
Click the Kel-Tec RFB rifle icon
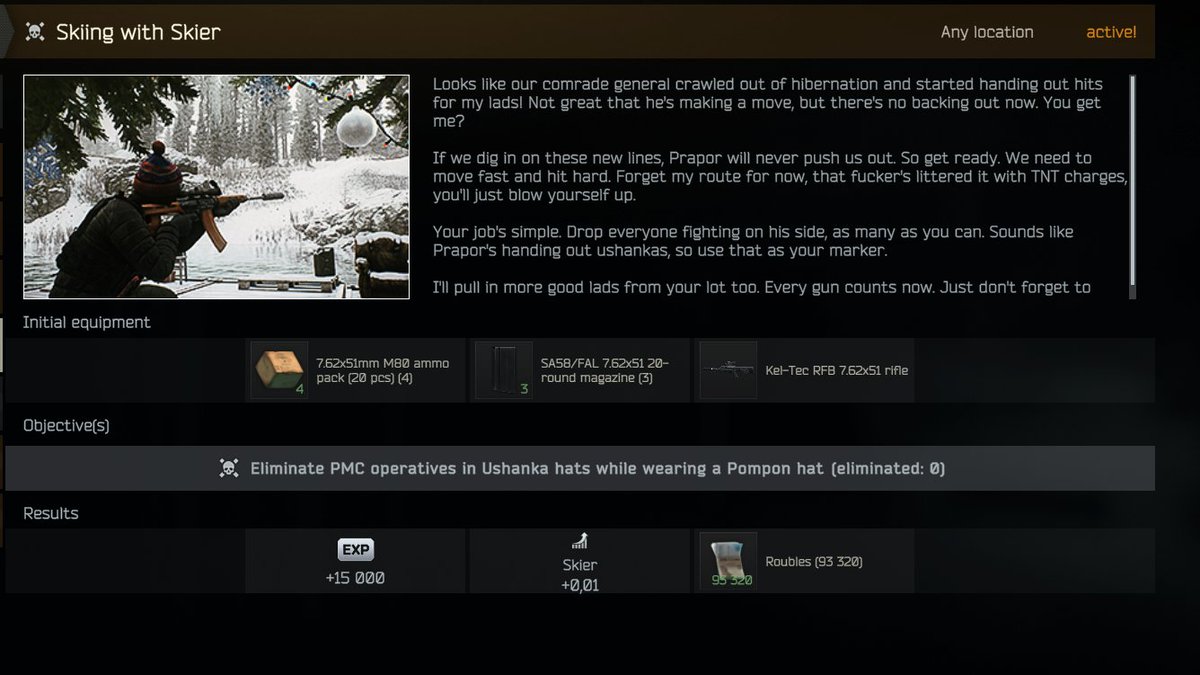727,370
